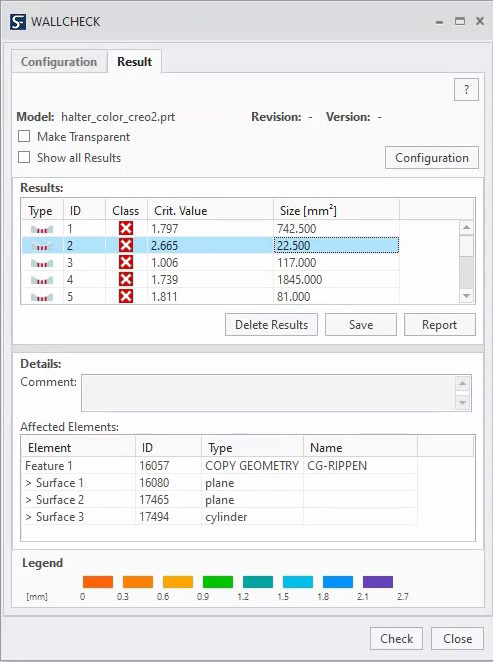Enable the Make Transparent checkbox
This screenshot has width=493, height=662.
[24, 136]
